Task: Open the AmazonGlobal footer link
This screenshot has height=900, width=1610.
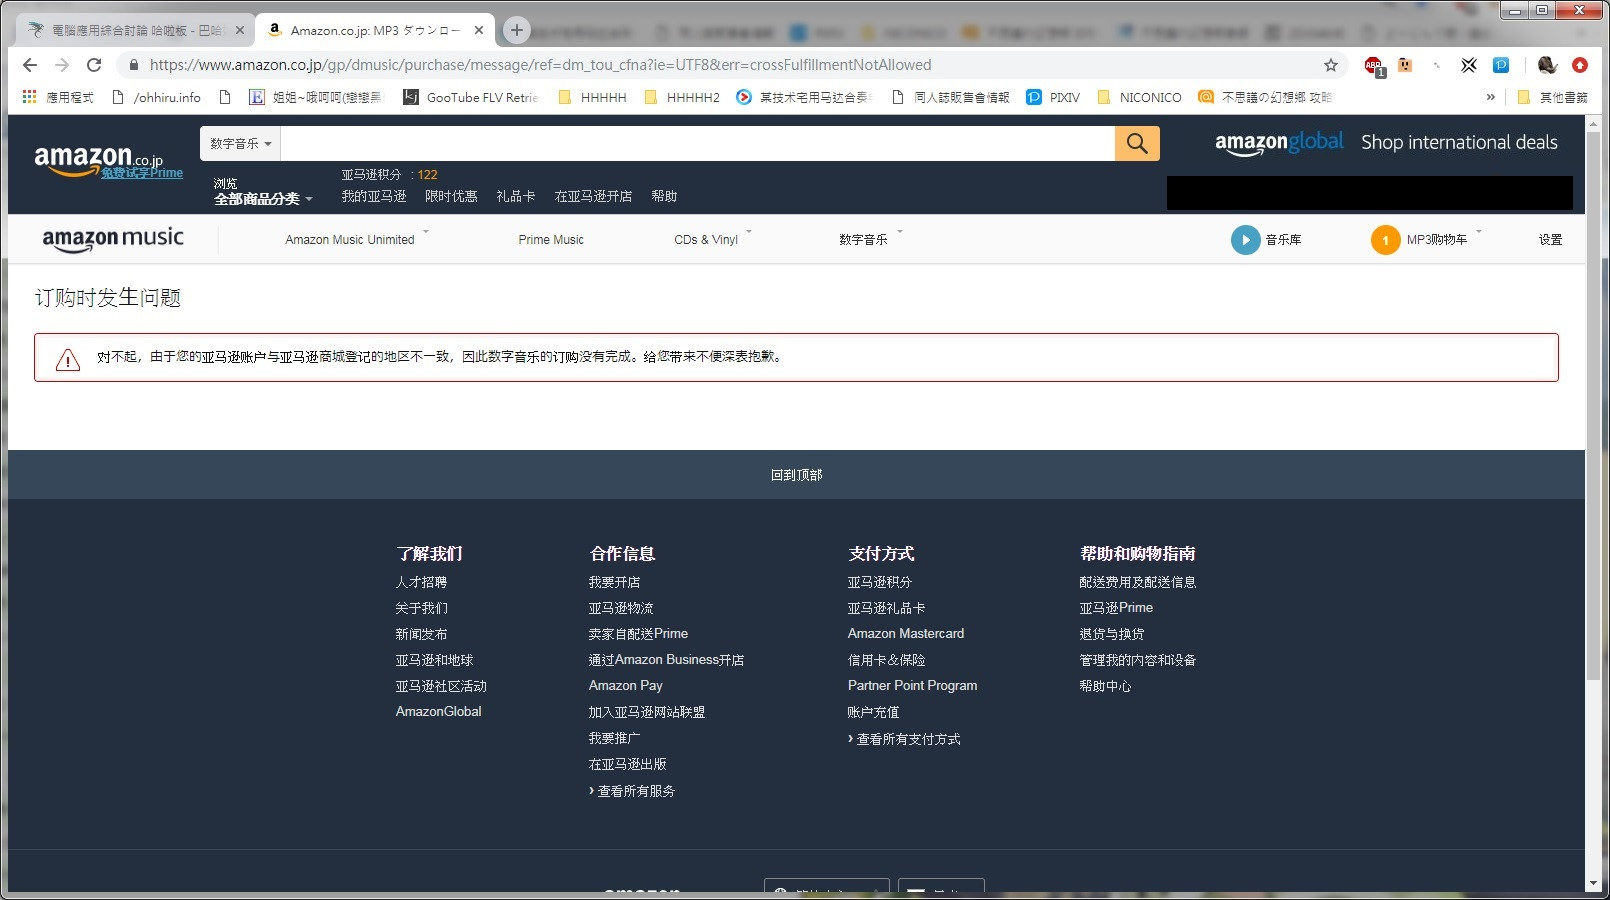Action: tap(438, 711)
